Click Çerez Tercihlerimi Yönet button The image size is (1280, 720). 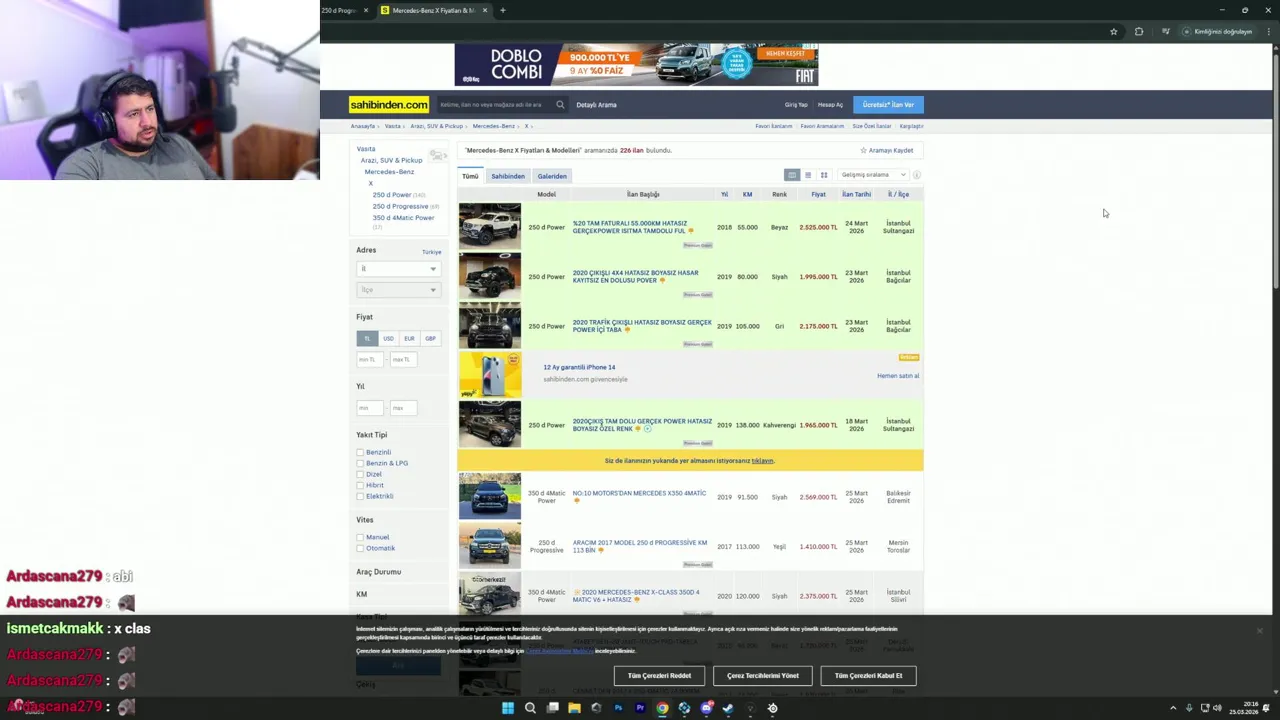[x=763, y=676]
